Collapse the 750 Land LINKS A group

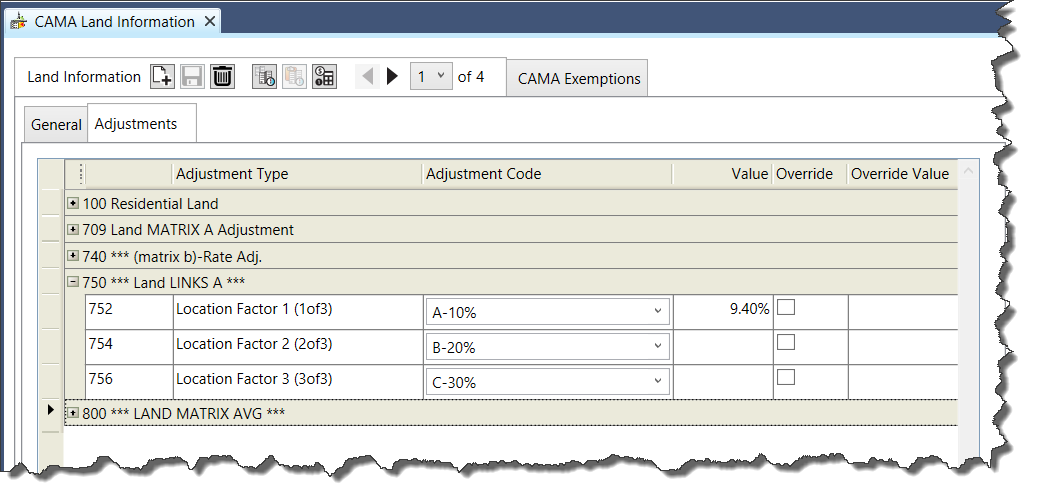tap(73, 282)
